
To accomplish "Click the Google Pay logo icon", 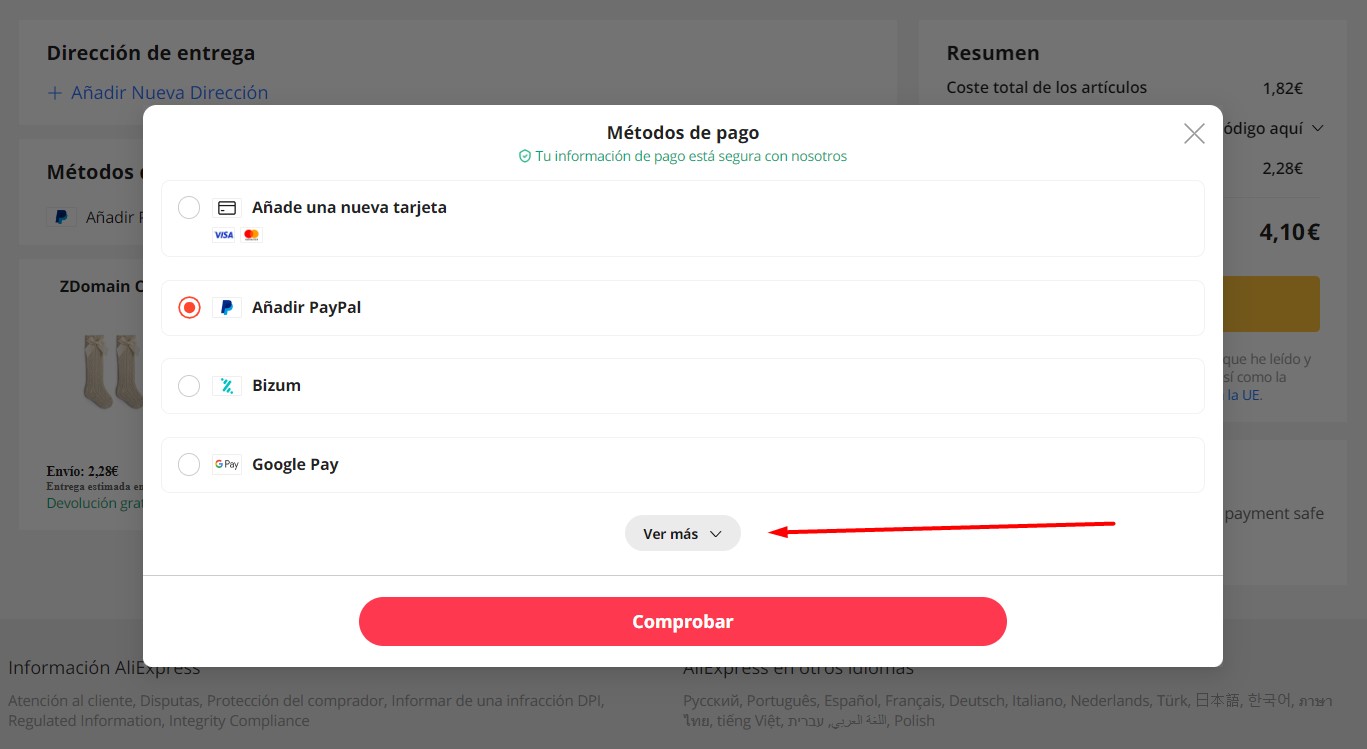I will (227, 465).
